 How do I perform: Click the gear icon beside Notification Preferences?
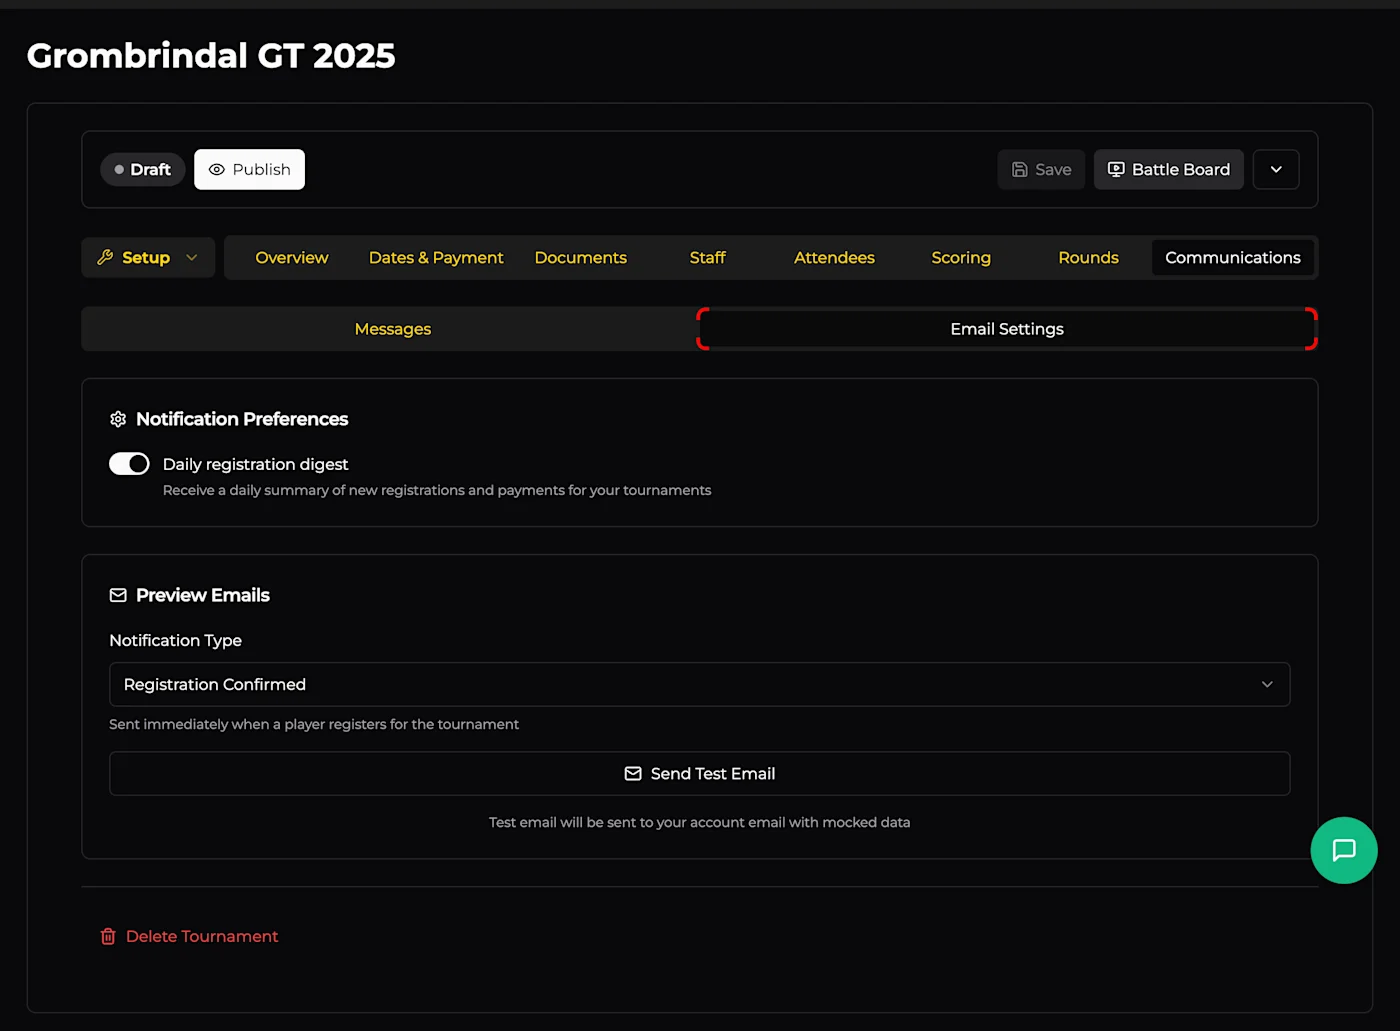(118, 419)
